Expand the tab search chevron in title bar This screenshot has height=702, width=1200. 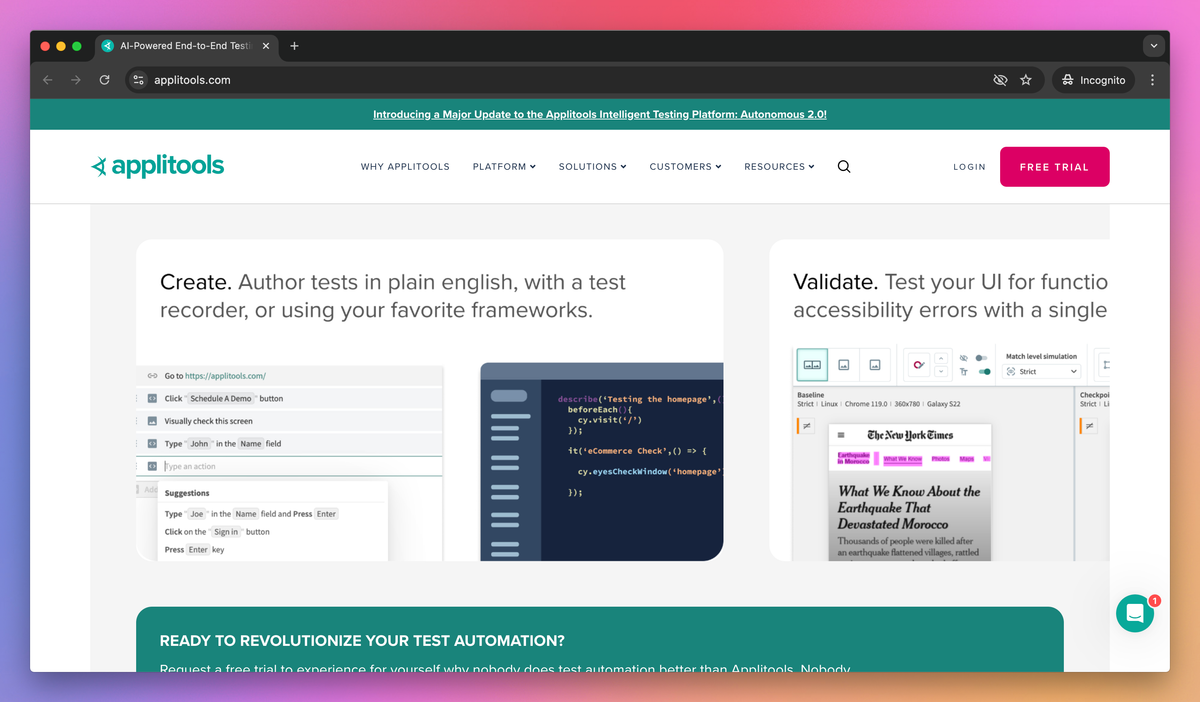click(x=1154, y=46)
